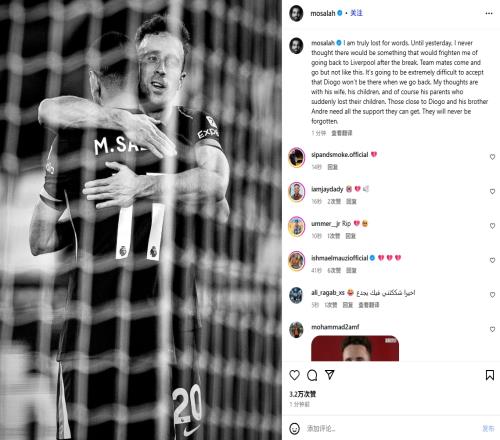Like the iamjaydady comment
The height and width of the screenshot is (440, 500).
tap(492, 191)
